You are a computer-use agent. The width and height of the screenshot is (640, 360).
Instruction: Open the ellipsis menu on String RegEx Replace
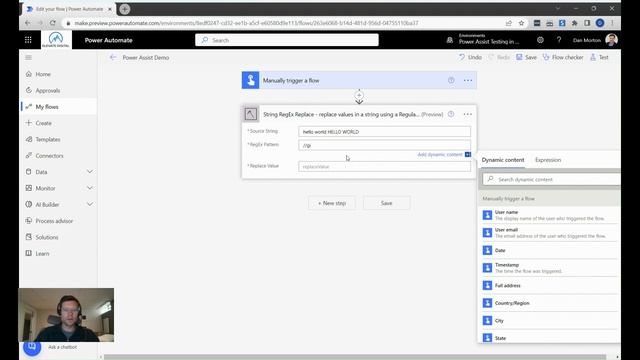tap(468, 114)
